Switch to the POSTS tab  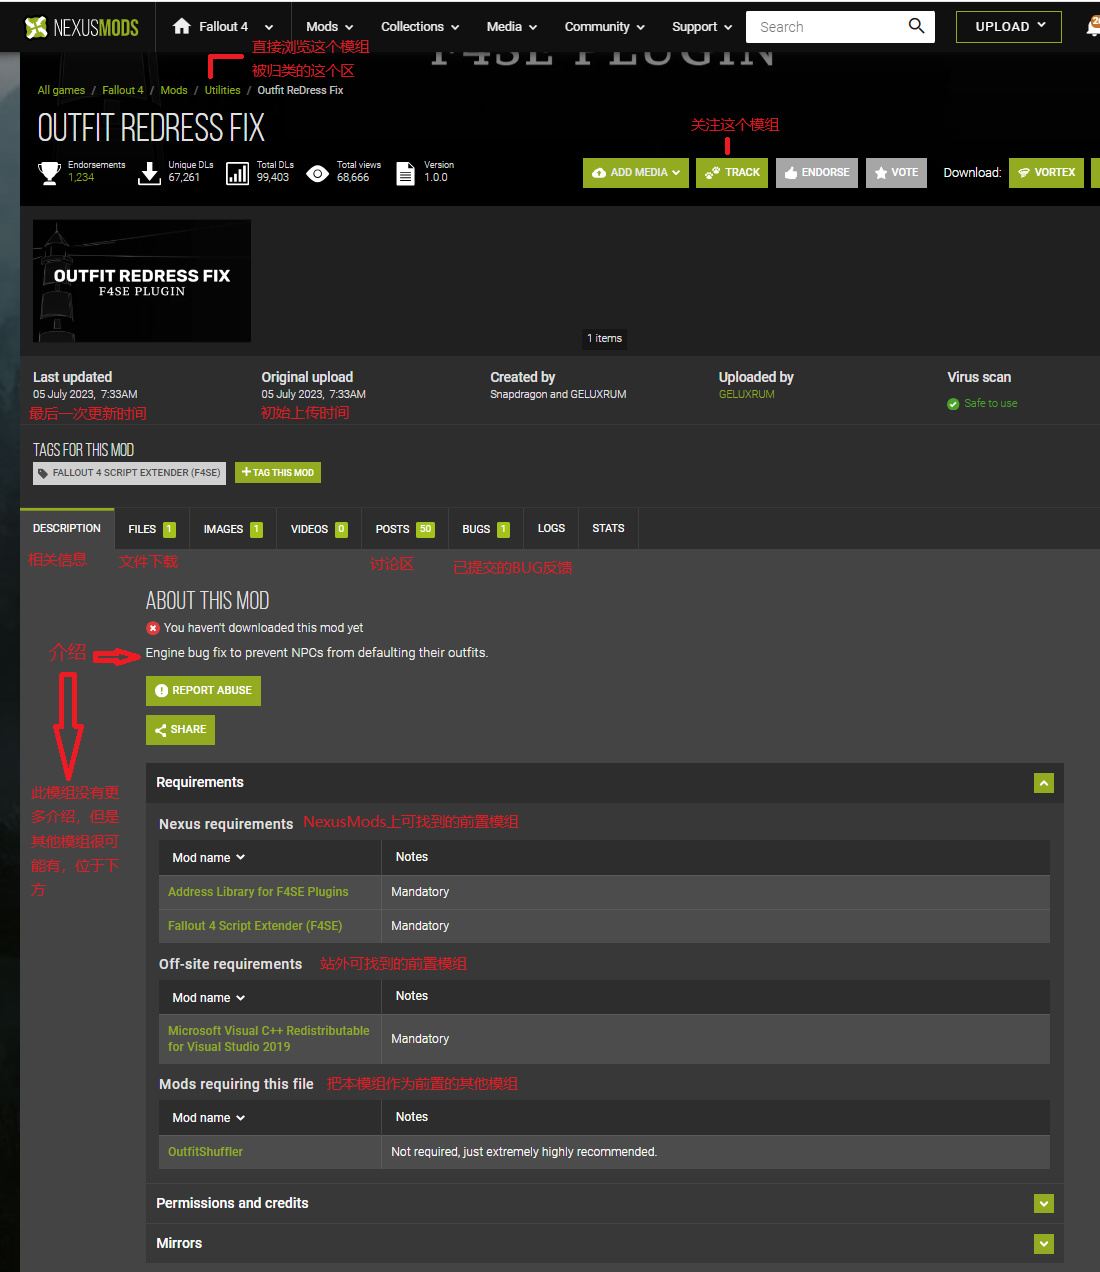(405, 529)
